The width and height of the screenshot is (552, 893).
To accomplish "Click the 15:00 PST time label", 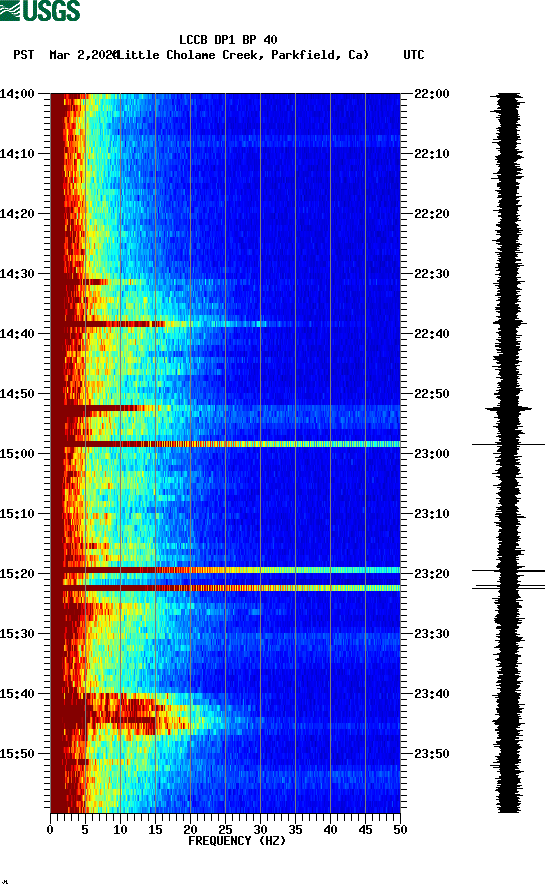I will coord(18,454).
